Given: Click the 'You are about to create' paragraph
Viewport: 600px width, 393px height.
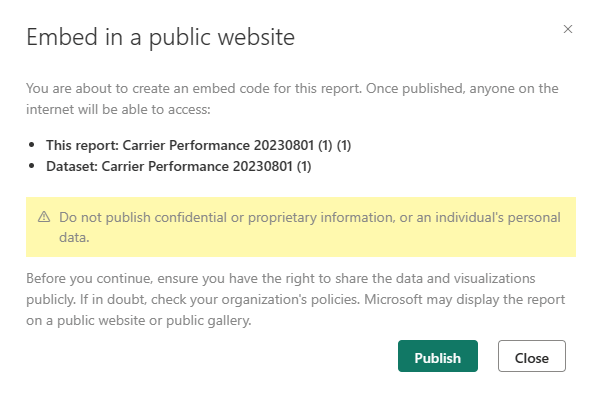Looking at the screenshot, I should coord(292,99).
